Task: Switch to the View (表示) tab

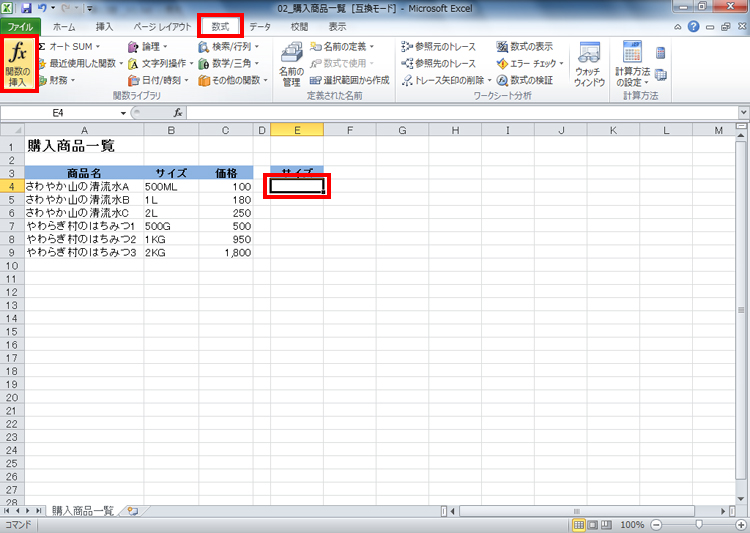Action: [337, 27]
